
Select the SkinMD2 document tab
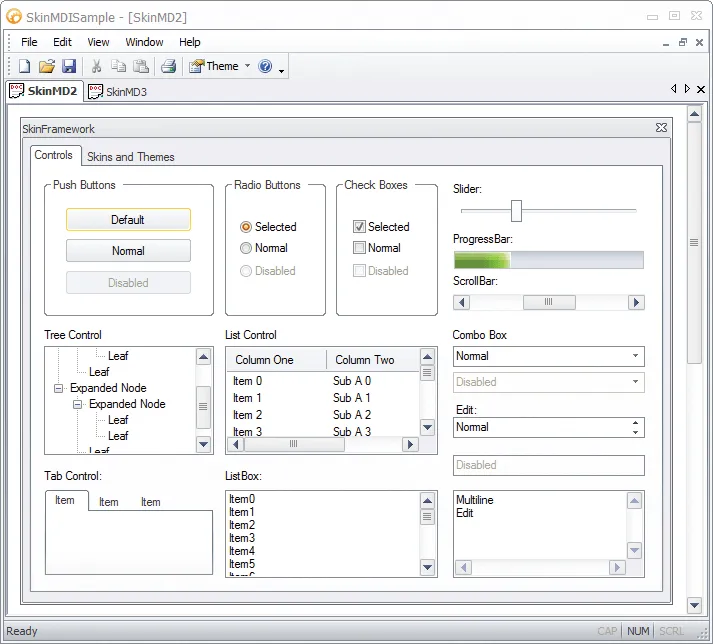pyautogui.click(x=45, y=91)
